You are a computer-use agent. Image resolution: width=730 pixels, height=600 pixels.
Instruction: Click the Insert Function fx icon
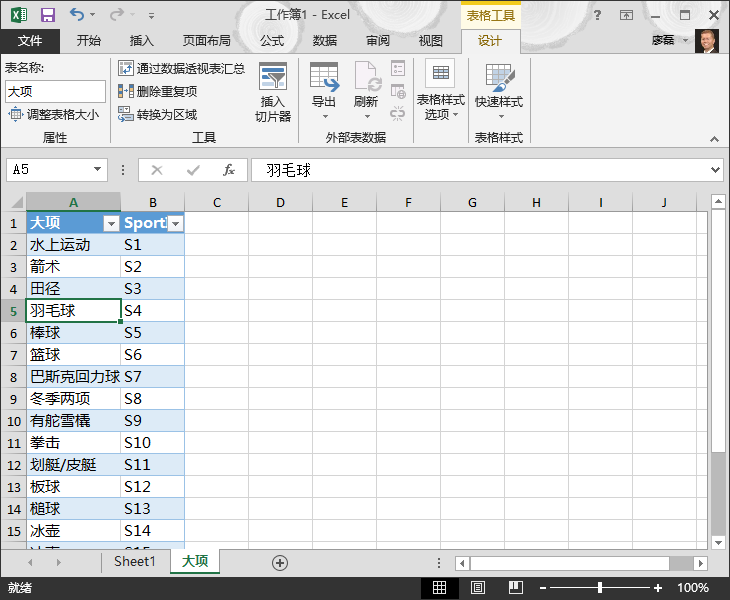click(x=228, y=170)
